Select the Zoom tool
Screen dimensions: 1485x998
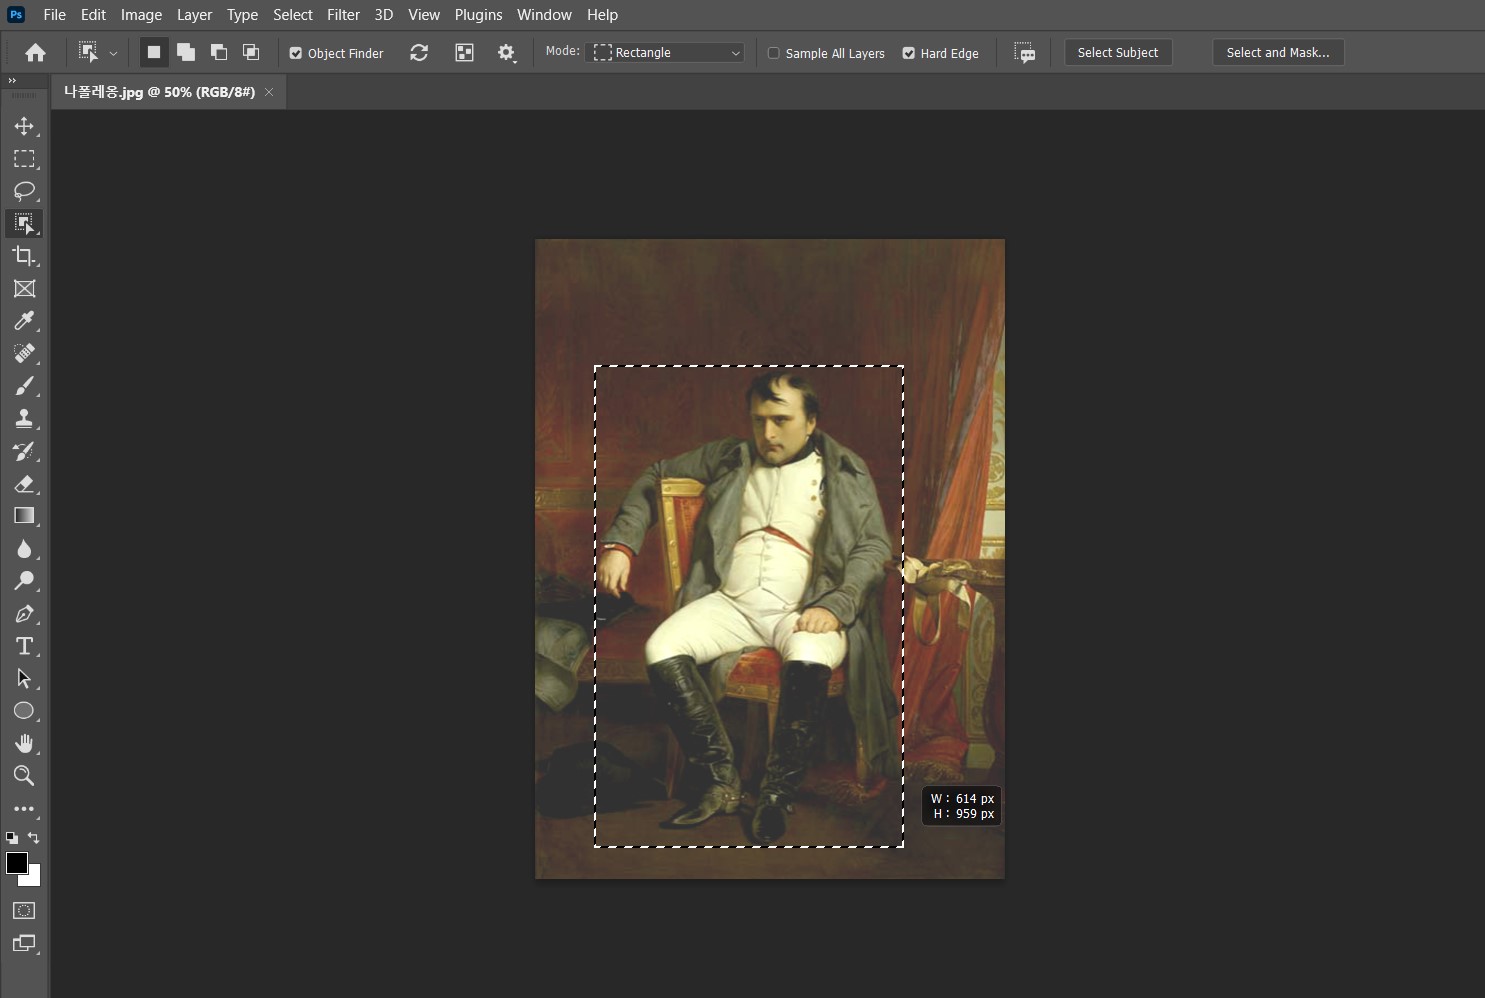pos(24,775)
